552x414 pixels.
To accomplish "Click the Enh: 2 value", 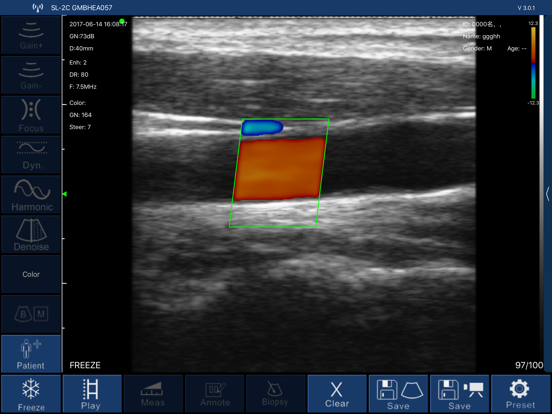I will (x=78, y=63).
